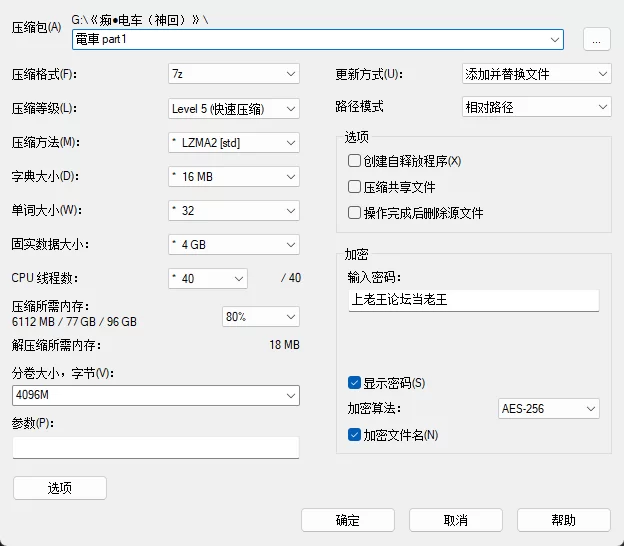Click the browse "..." button for archive path
This screenshot has height=546, width=624.
coord(596,39)
